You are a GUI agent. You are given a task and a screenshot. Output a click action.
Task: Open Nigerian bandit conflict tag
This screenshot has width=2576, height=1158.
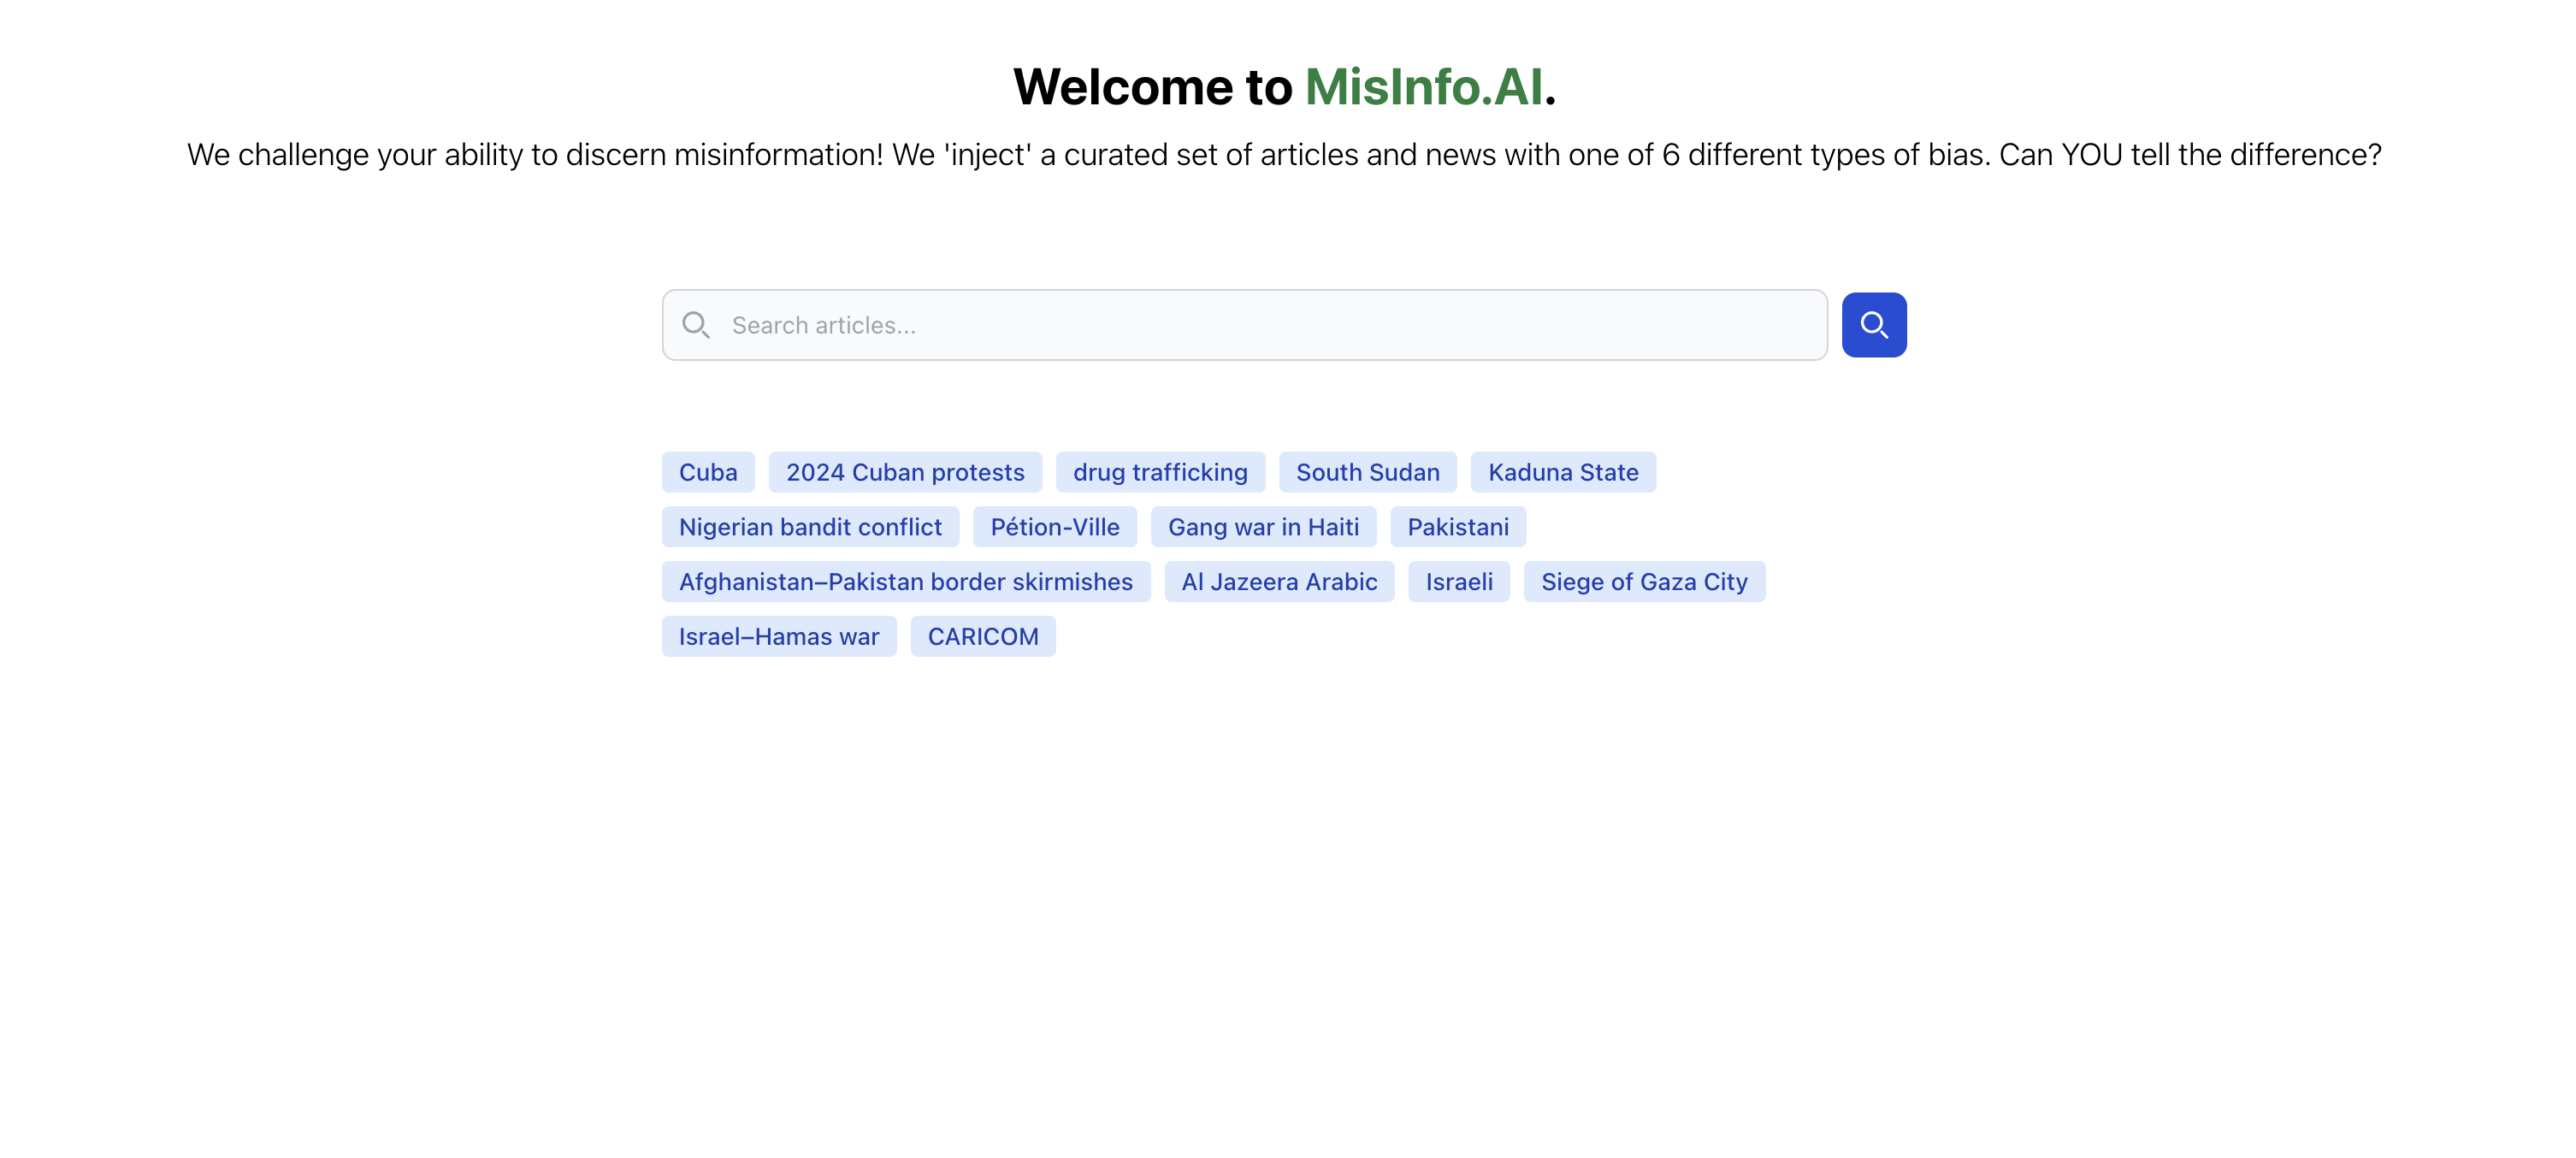click(x=809, y=527)
